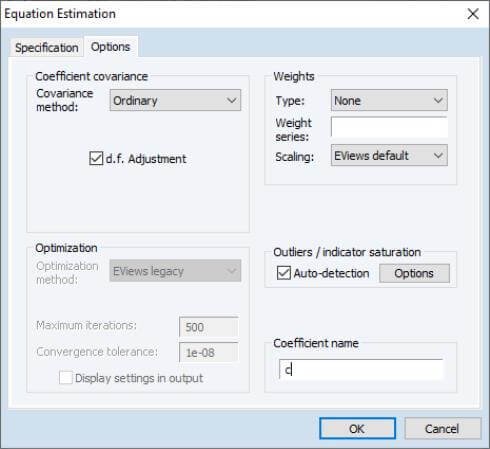Click the Coefficient name text field
Image resolution: width=490 pixels, height=449 pixels.
361,369
